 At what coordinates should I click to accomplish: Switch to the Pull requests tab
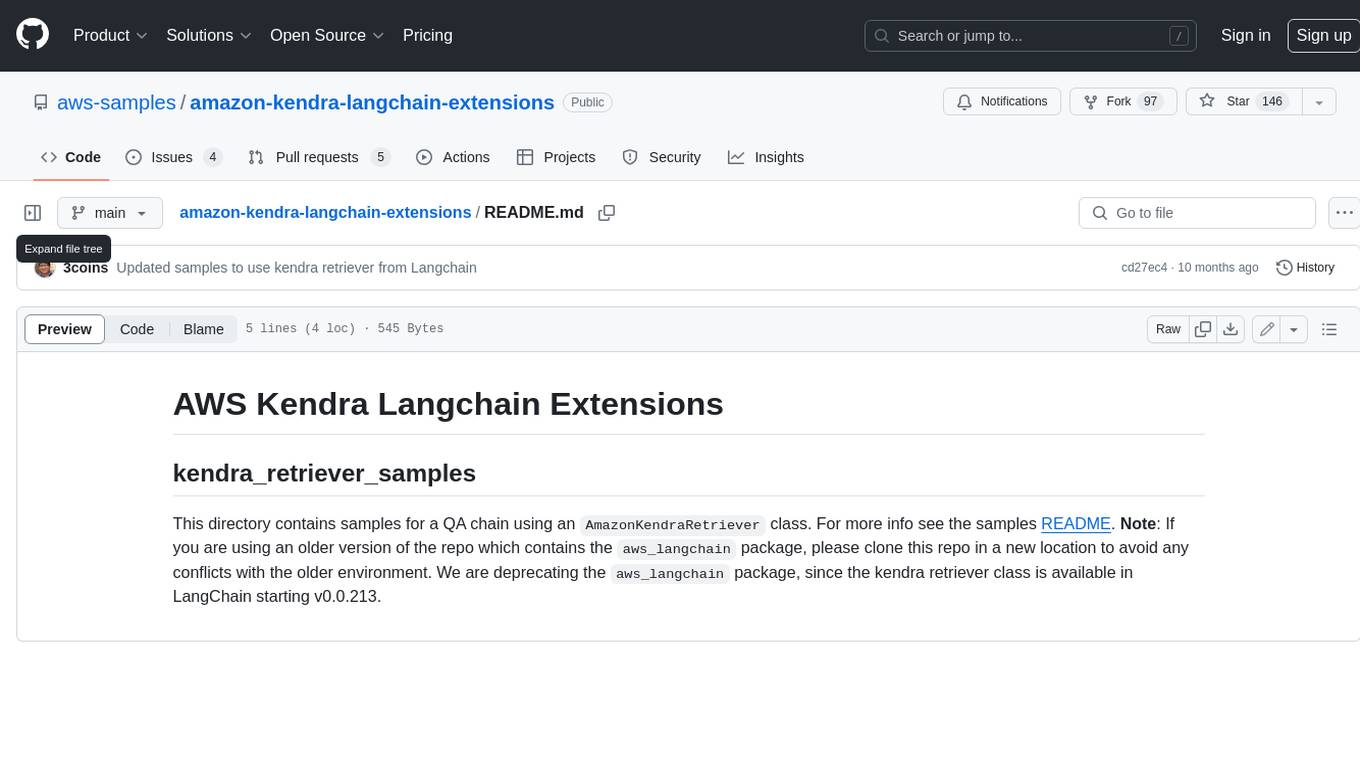(x=318, y=157)
